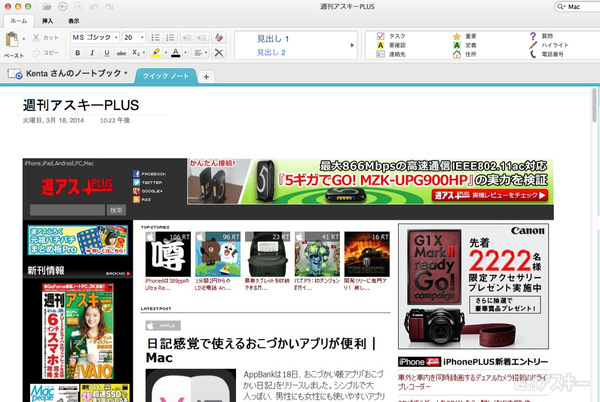This screenshot has height=402, width=600.
Task: Open the paste options arrow
Action: 24,39
